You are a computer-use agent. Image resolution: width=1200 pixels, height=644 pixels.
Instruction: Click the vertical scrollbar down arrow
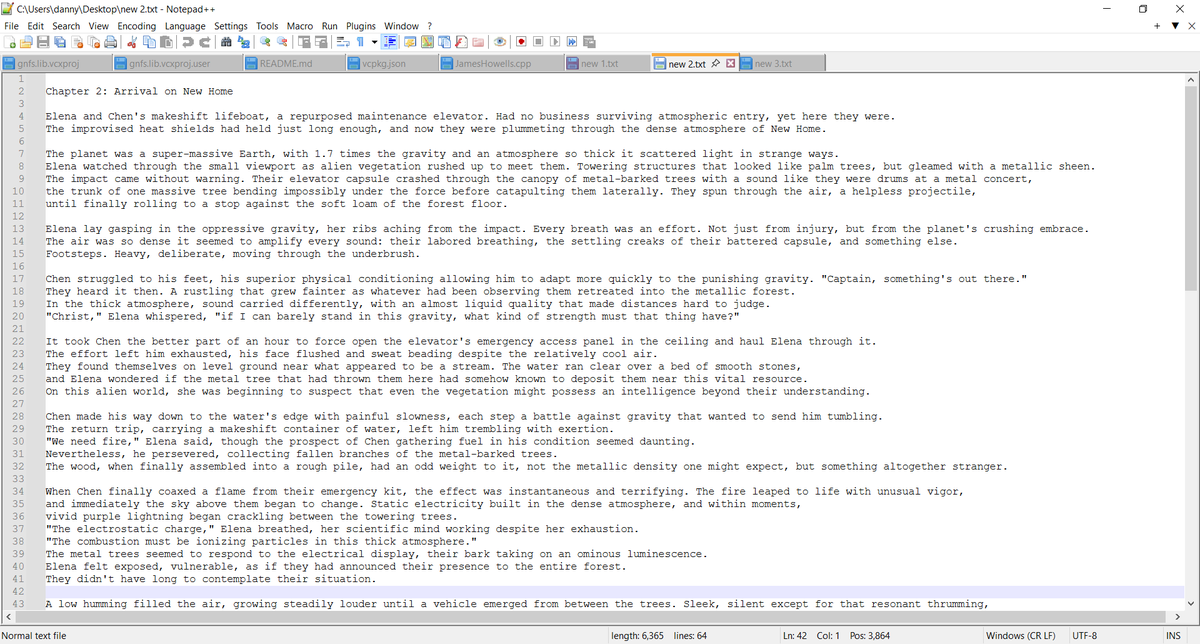tap(1191, 604)
